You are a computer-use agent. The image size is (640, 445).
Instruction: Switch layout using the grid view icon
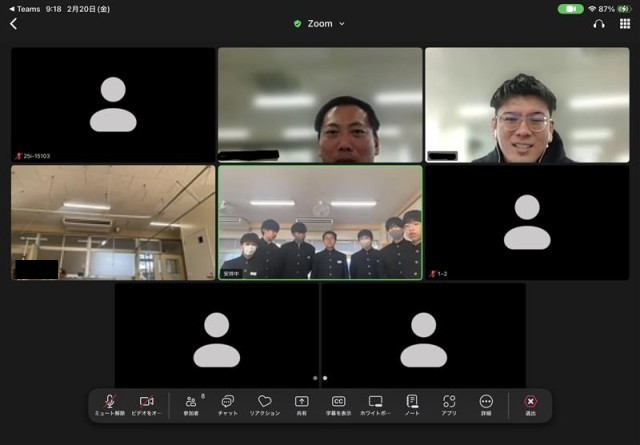click(x=625, y=24)
